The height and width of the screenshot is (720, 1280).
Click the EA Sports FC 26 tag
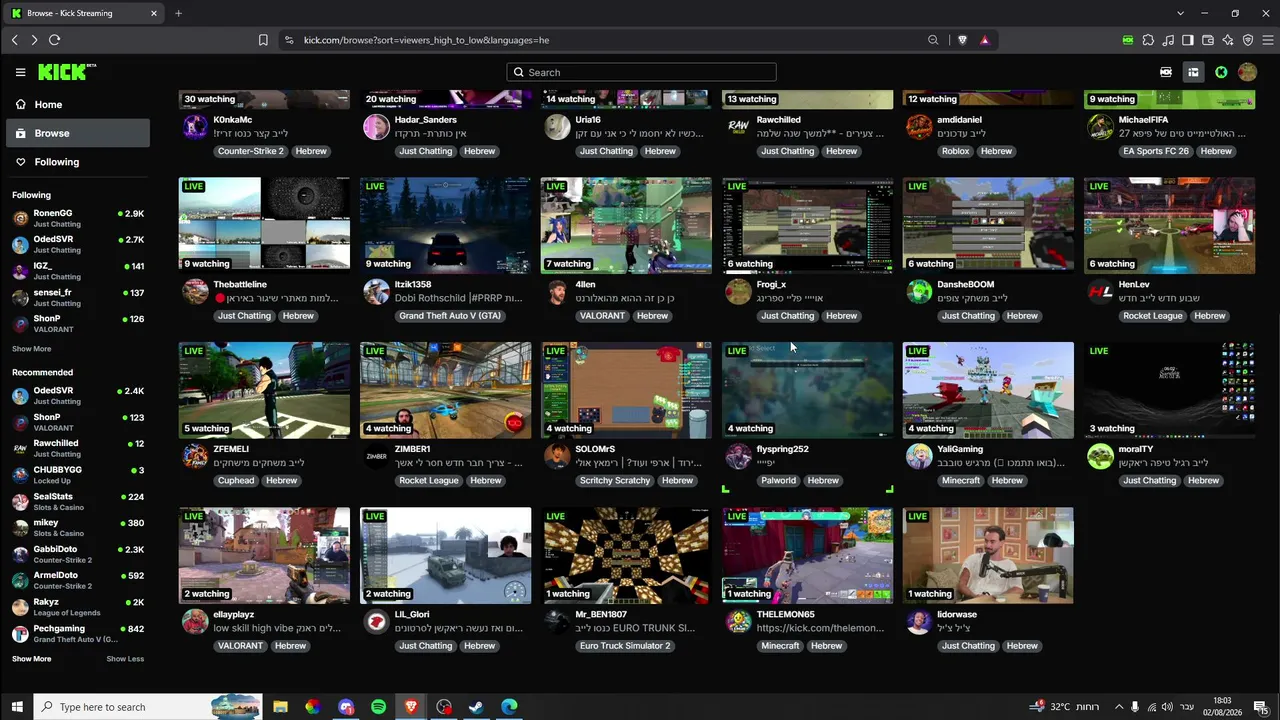pyautogui.click(x=1156, y=151)
